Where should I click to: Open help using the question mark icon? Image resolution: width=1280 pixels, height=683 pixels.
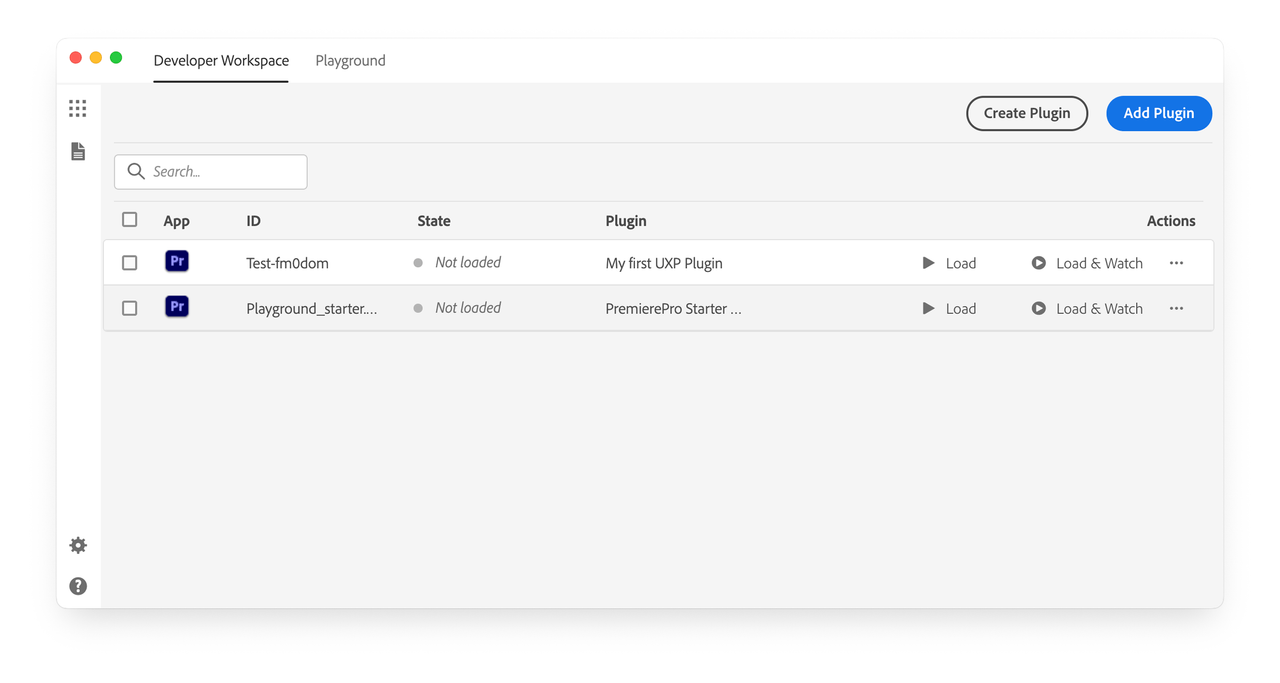point(77,586)
